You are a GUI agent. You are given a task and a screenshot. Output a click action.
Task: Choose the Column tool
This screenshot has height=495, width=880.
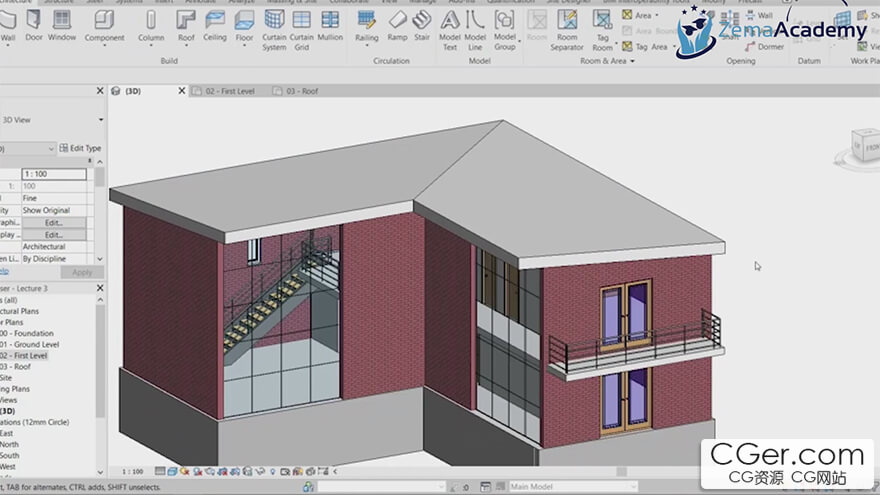pos(151,24)
